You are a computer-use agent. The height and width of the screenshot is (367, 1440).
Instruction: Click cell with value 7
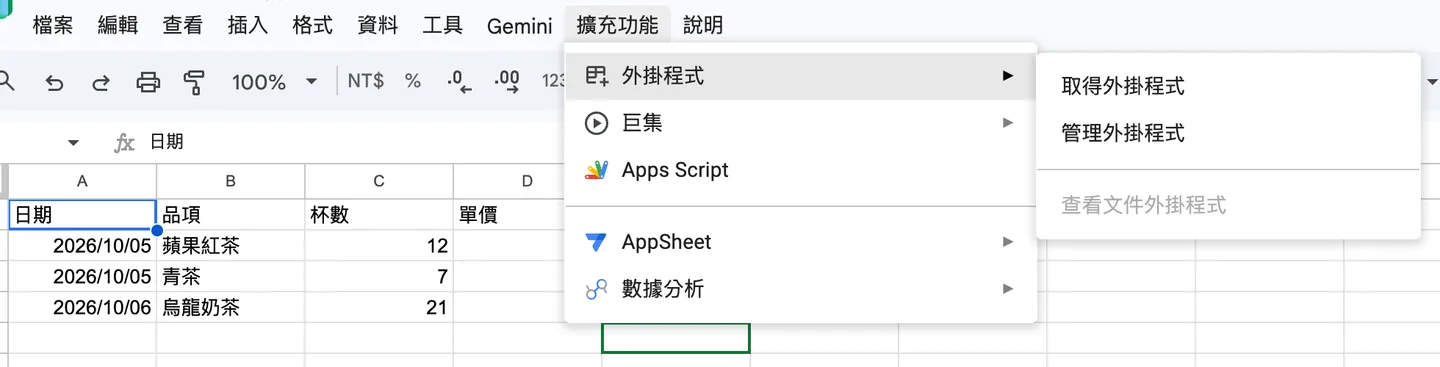click(x=379, y=276)
